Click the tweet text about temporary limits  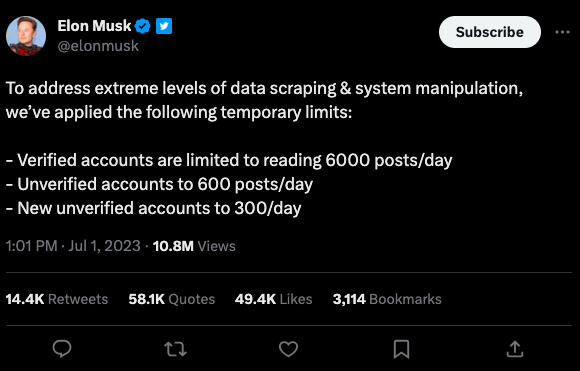[x=264, y=148]
